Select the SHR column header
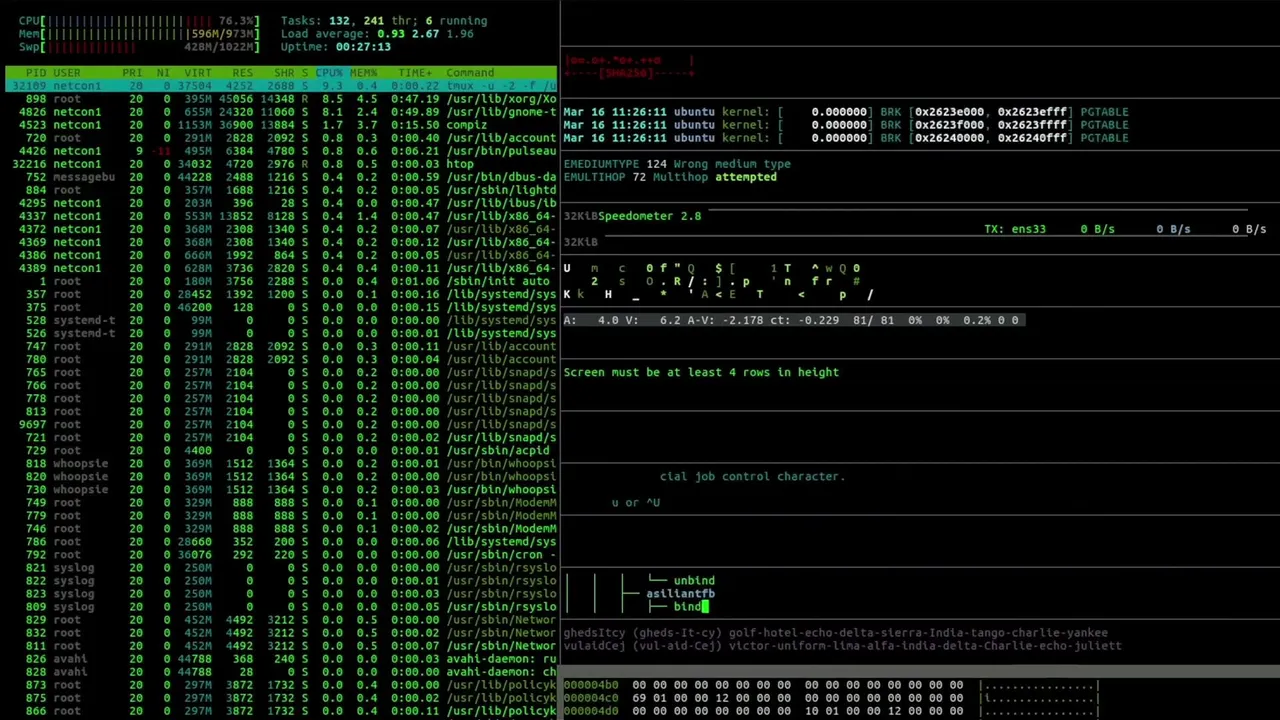Image resolution: width=1280 pixels, height=720 pixels. [284, 73]
